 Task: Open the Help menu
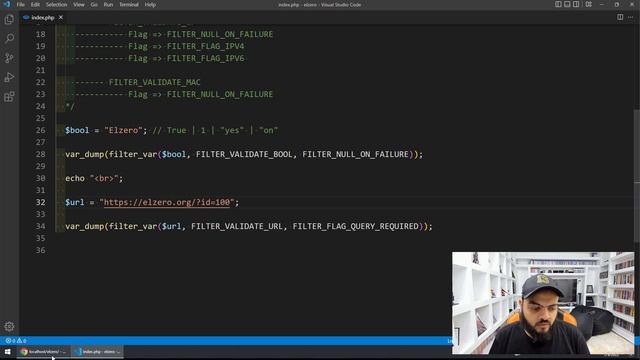pos(150,4)
